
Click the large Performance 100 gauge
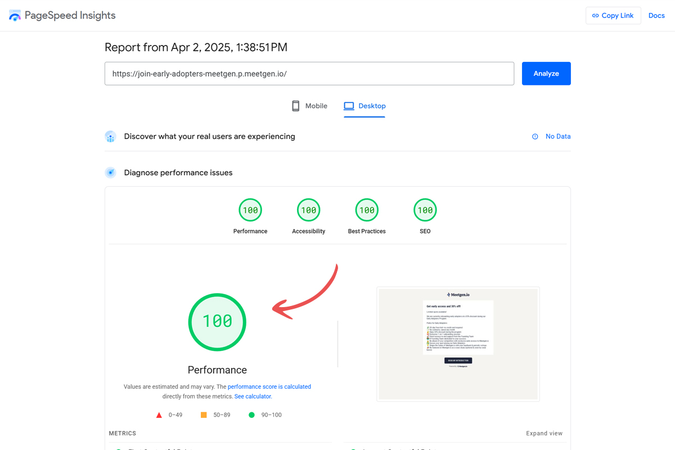(x=217, y=321)
